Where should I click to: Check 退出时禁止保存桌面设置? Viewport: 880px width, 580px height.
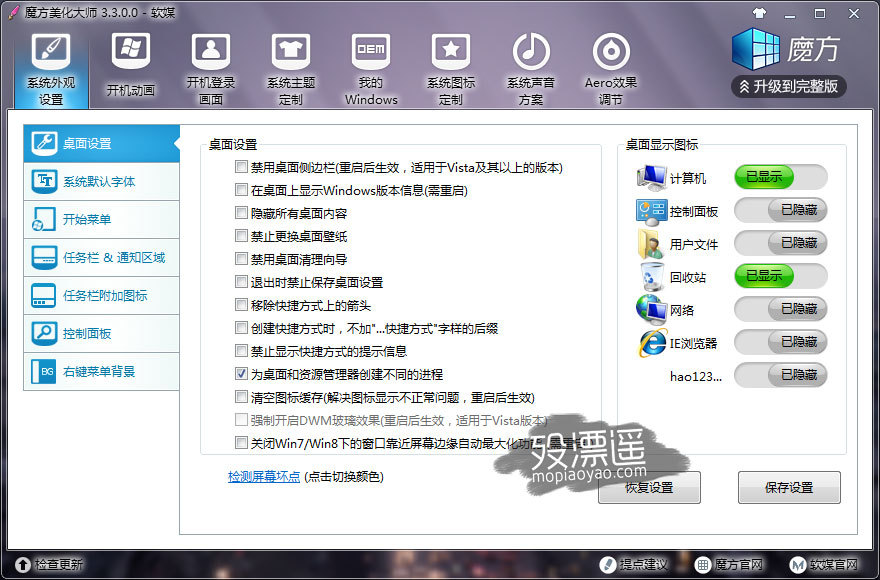coord(241,282)
